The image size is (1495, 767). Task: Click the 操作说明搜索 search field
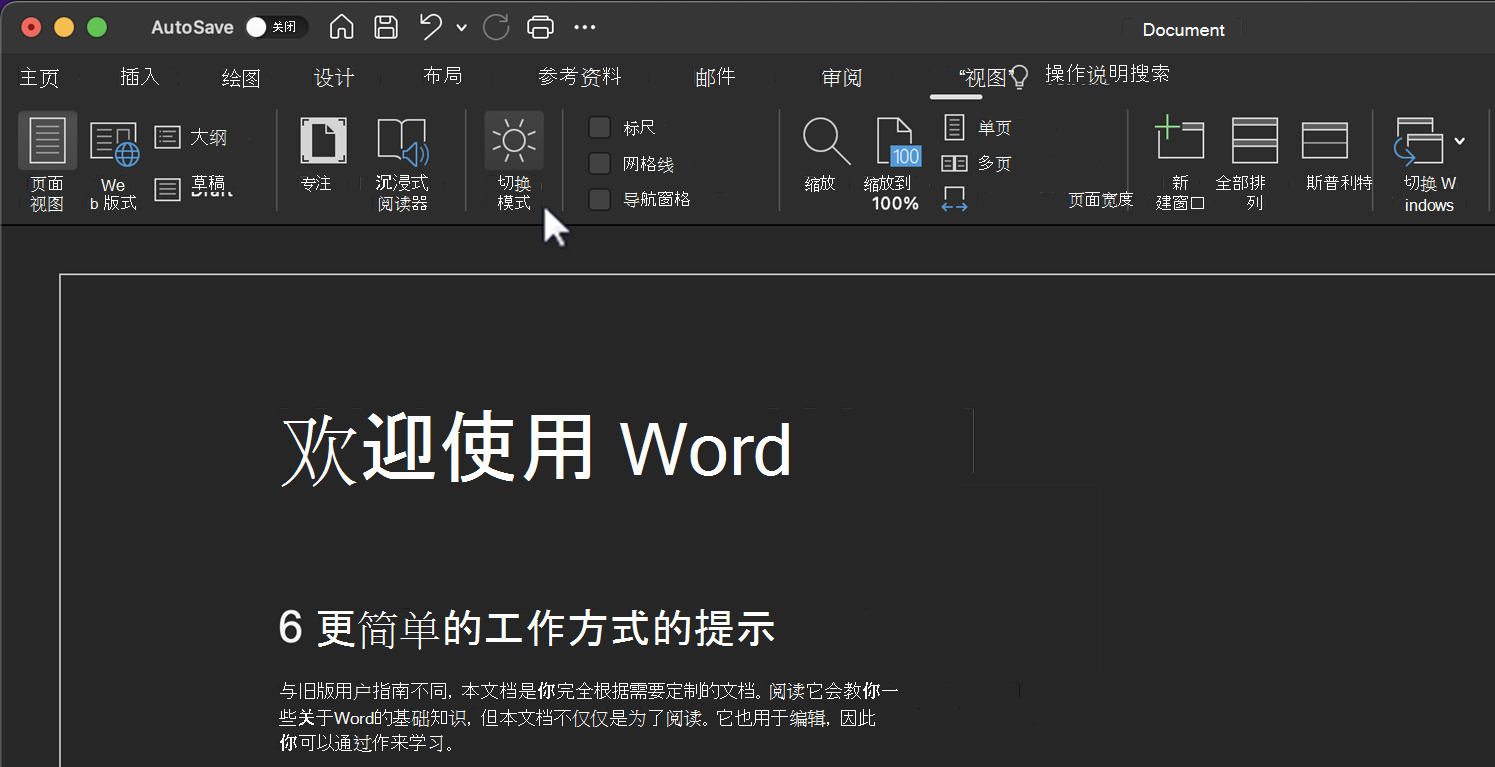coord(1107,74)
